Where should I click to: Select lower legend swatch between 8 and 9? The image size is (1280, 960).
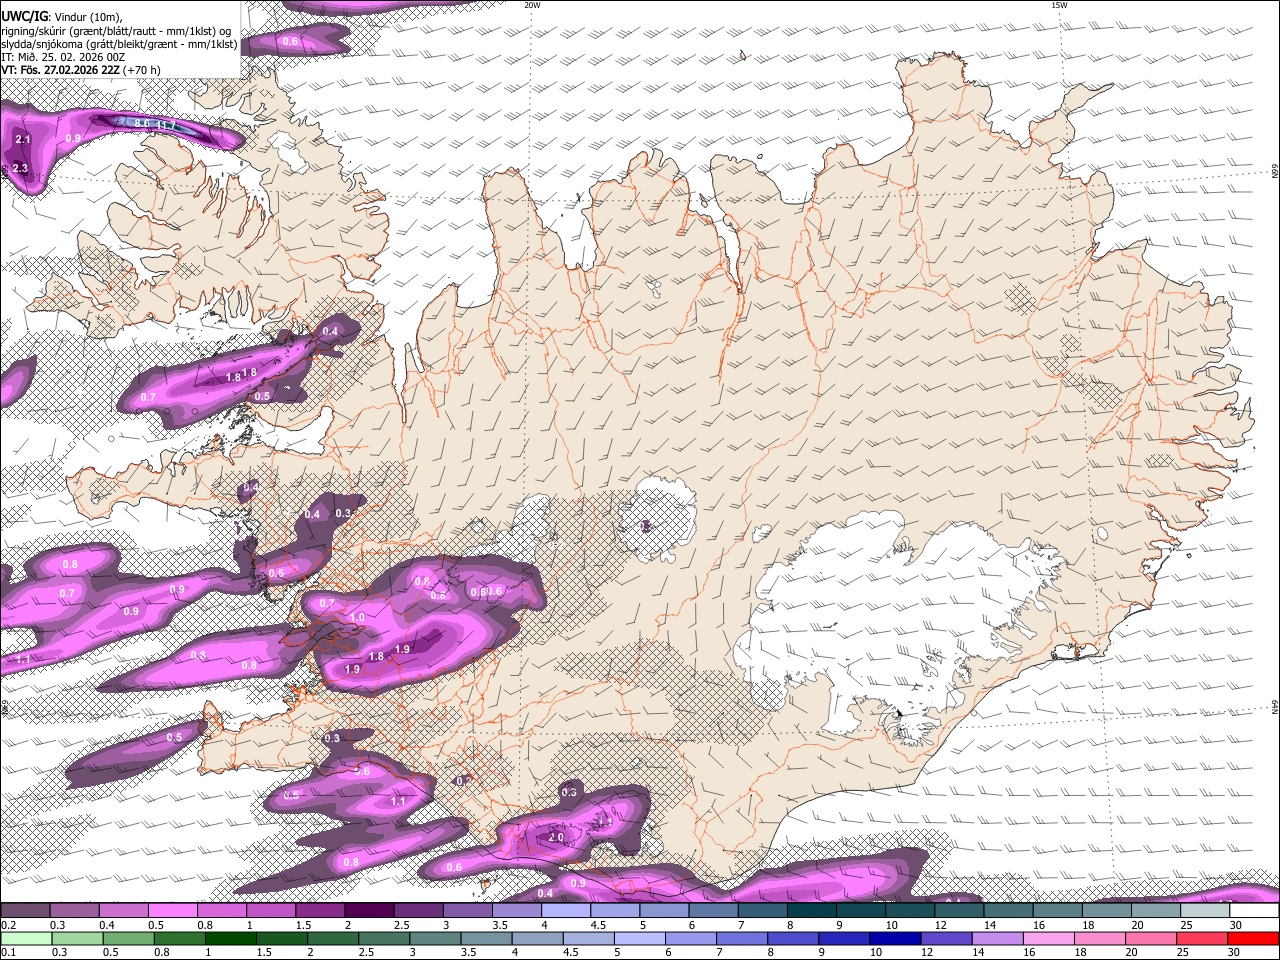(794, 938)
